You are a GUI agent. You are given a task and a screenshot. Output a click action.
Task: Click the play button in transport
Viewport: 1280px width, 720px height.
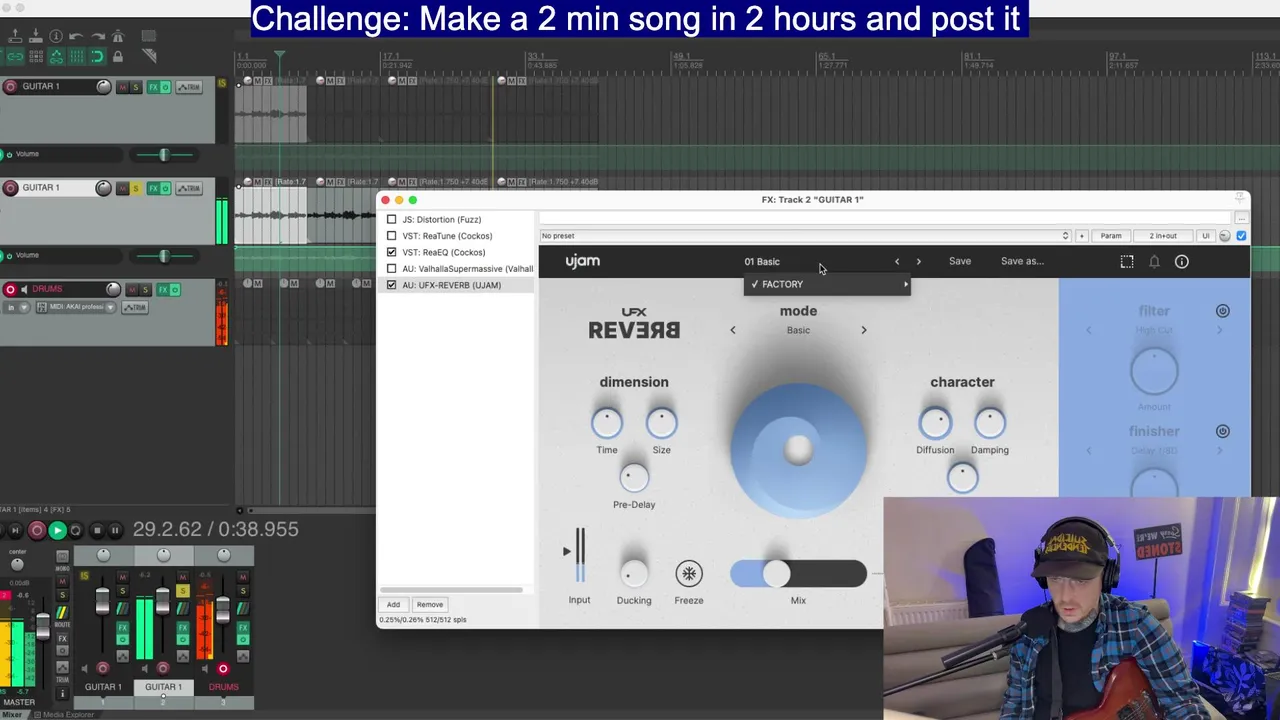(x=58, y=530)
